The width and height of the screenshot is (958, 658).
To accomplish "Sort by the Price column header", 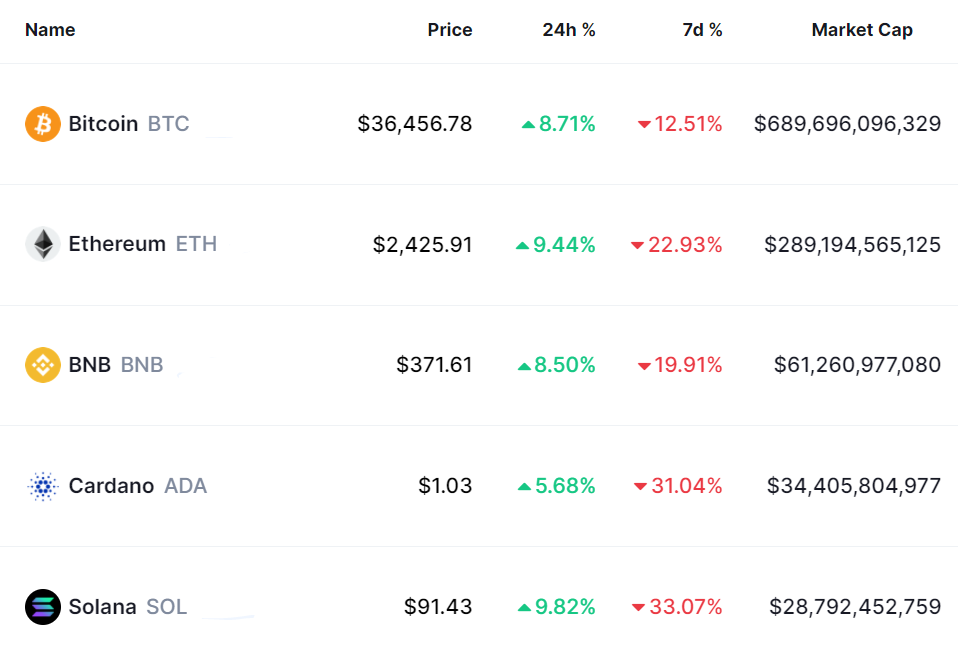I will point(449,30).
